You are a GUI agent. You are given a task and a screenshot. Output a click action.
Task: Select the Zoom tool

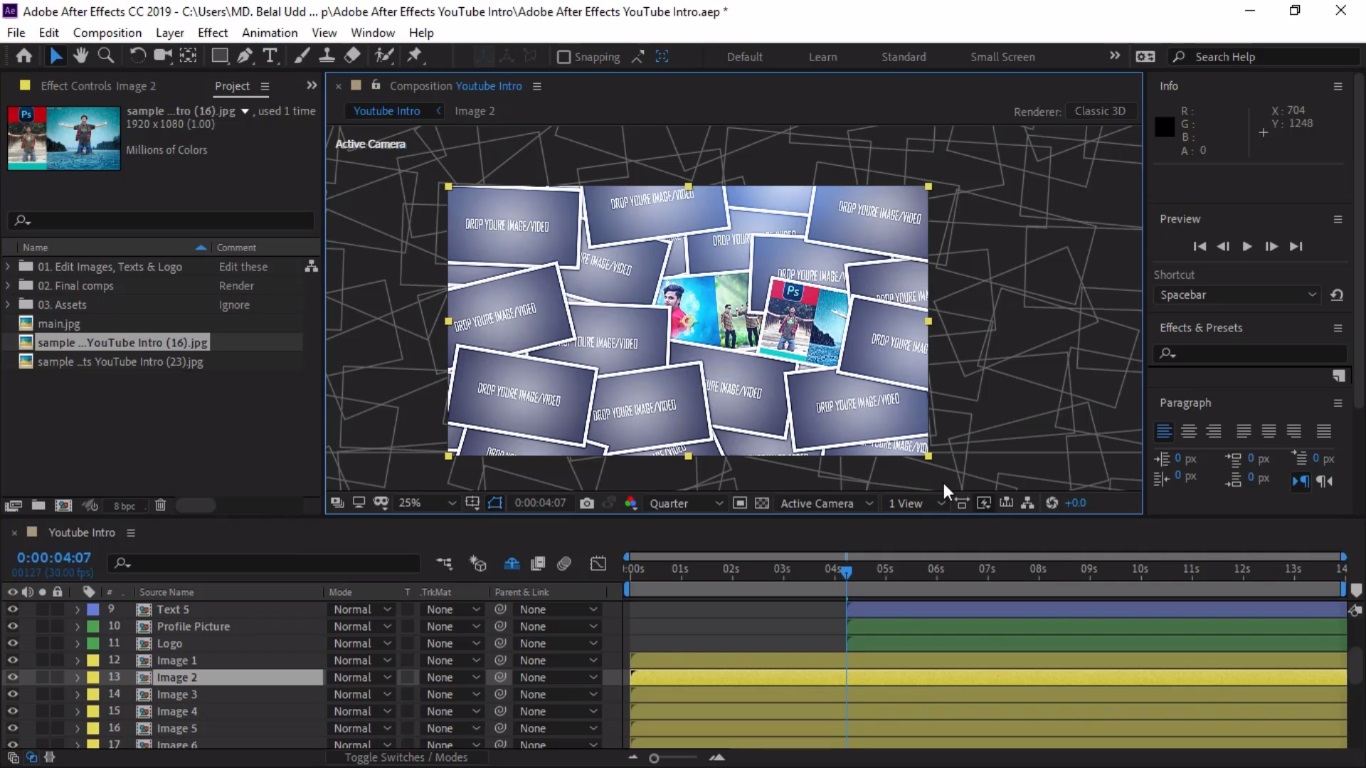[x=105, y=56]
